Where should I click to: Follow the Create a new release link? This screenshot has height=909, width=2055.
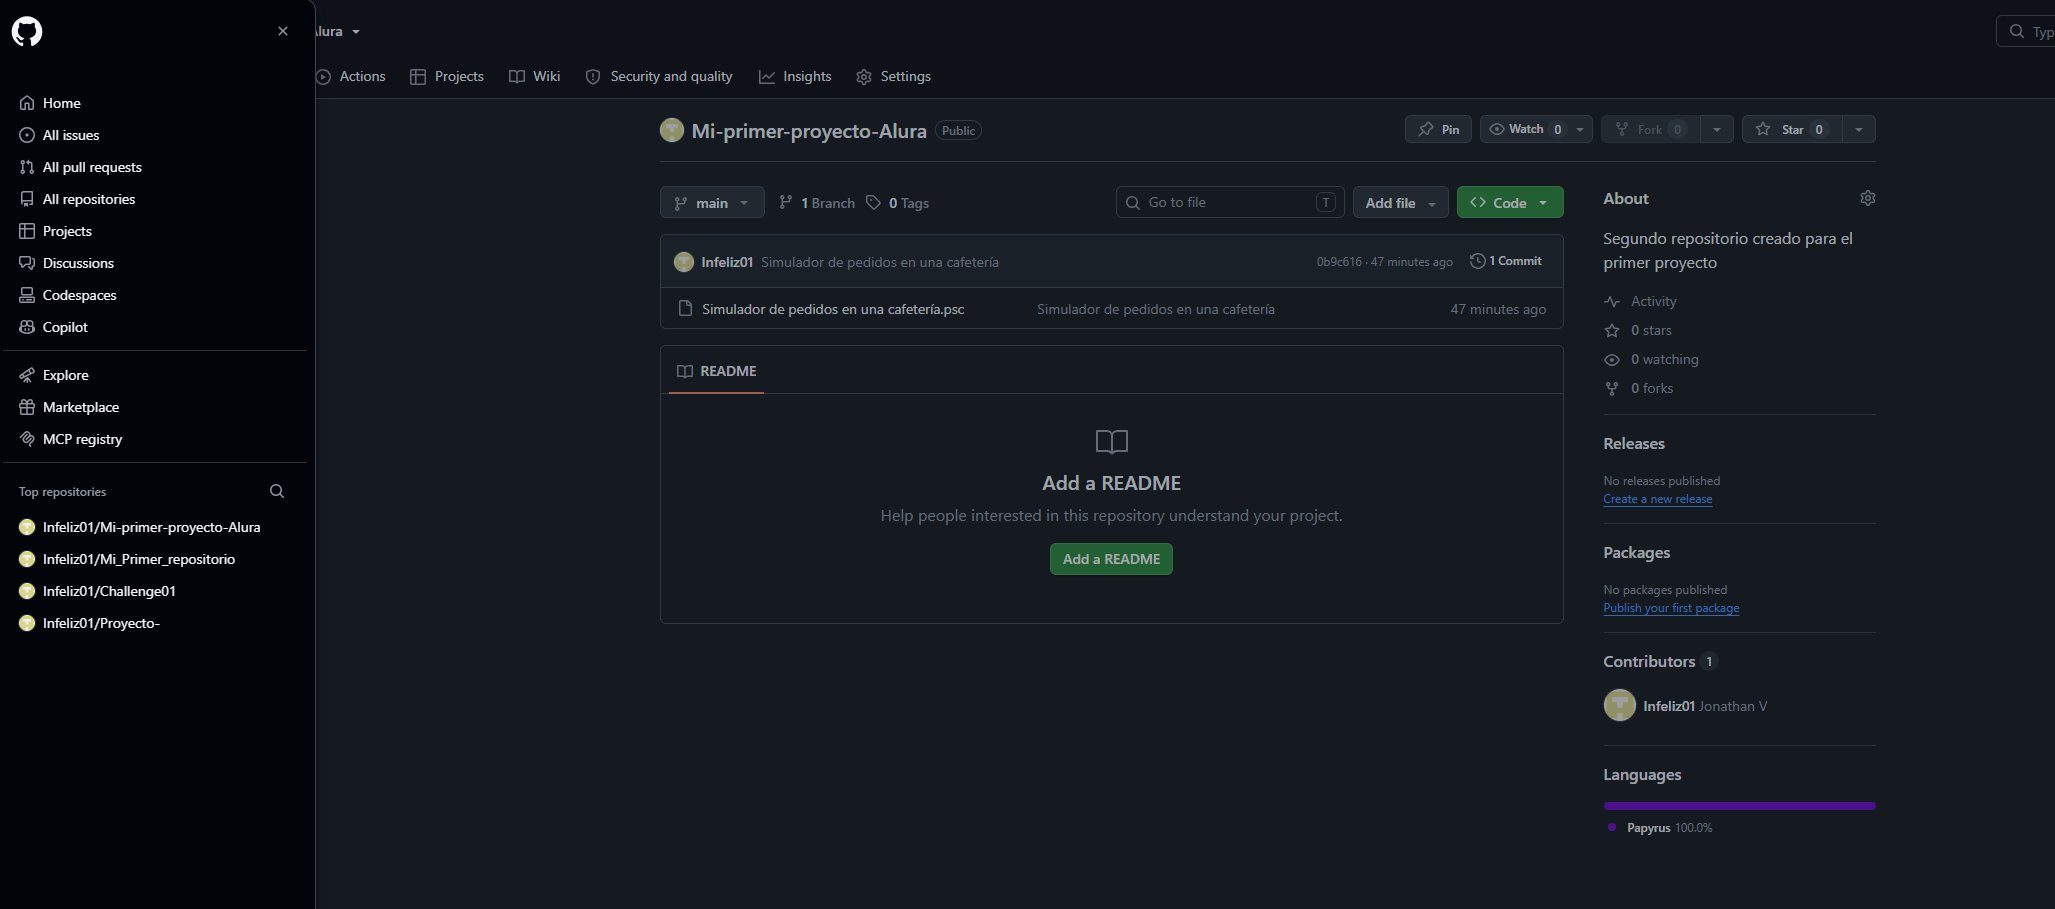[1658, 499]
